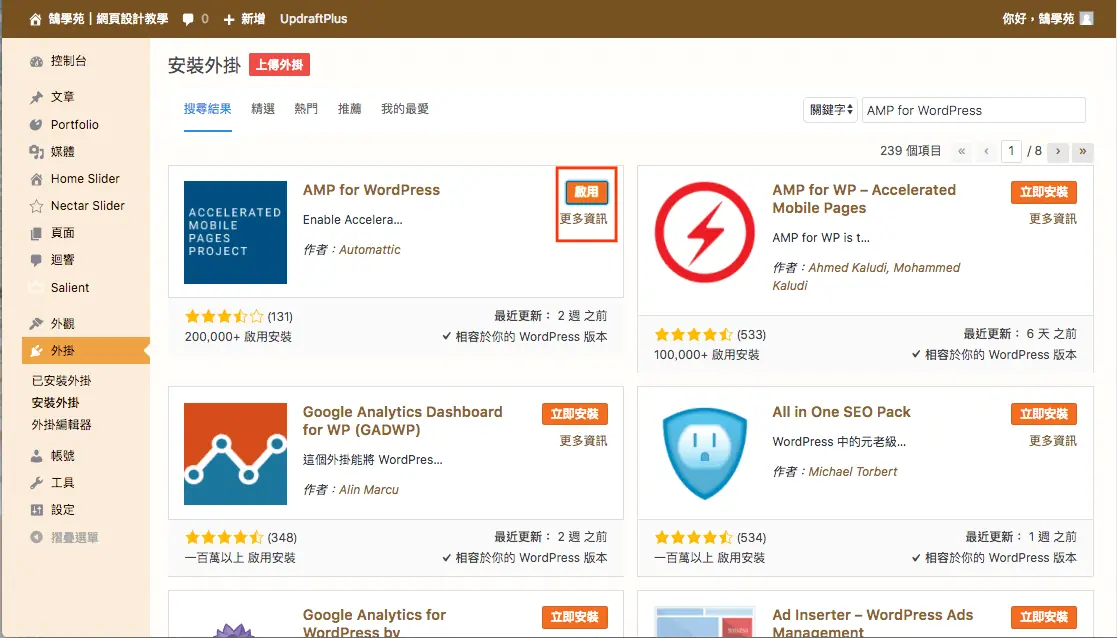1117x638 pixels.
Task: Open 更多資訊 for AMP for WP
Action: click(x=1053, y=219)
